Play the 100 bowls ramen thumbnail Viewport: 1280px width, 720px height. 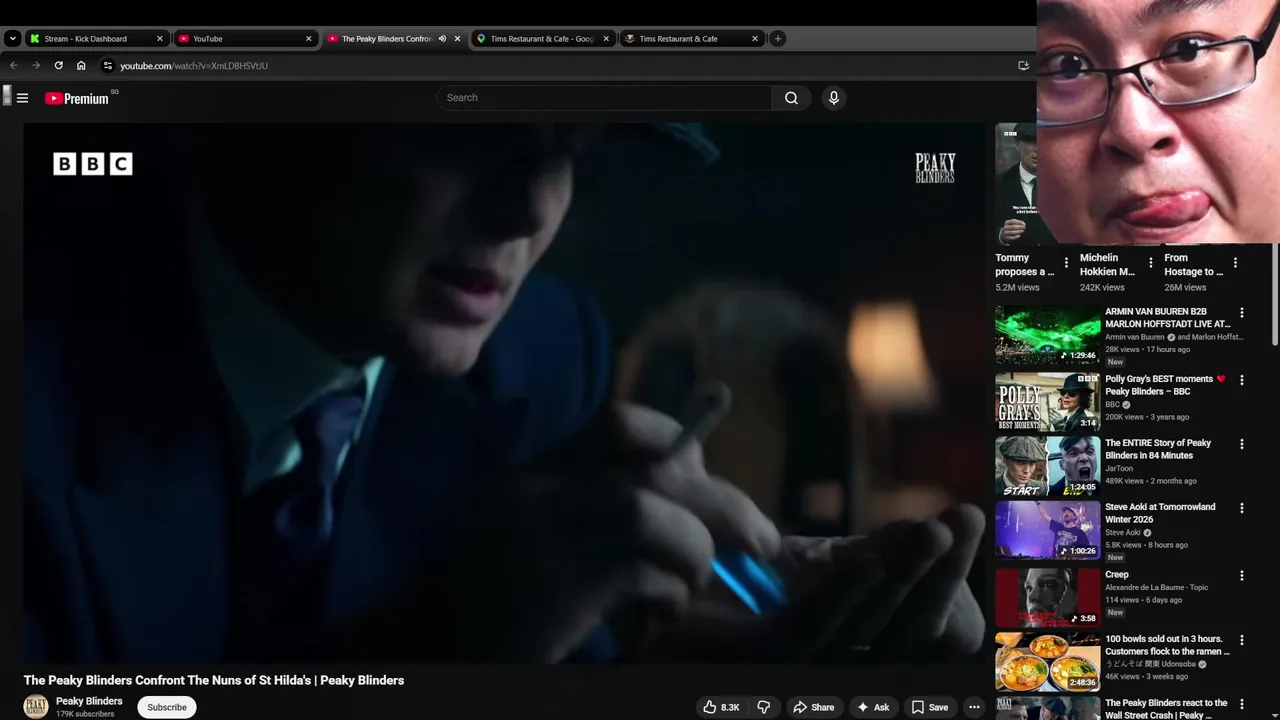(1047, 662)
